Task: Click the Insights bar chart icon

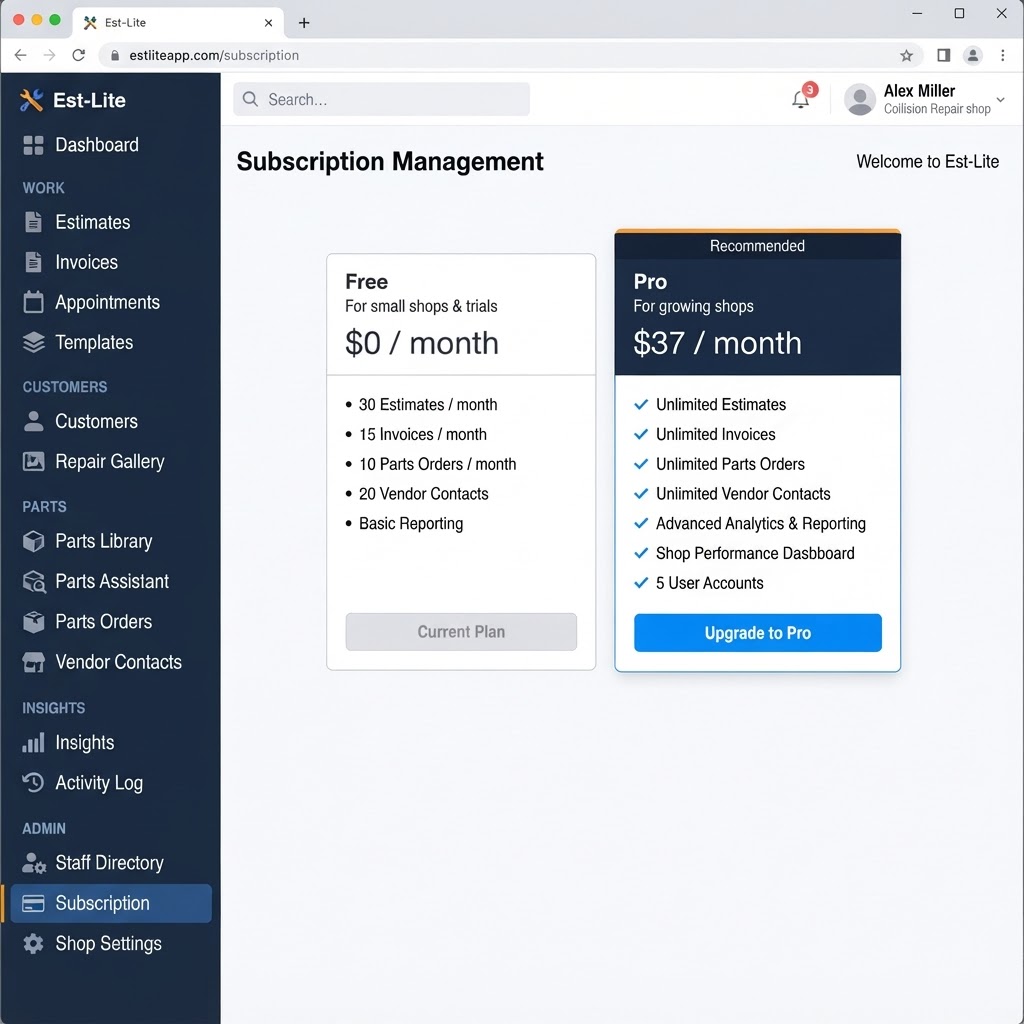Action: (x=33, y=743)
